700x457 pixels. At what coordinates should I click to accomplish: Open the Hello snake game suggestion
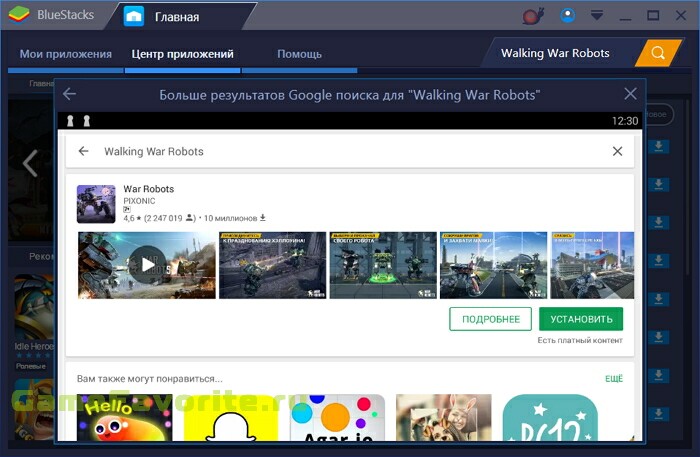pos(125,418)
